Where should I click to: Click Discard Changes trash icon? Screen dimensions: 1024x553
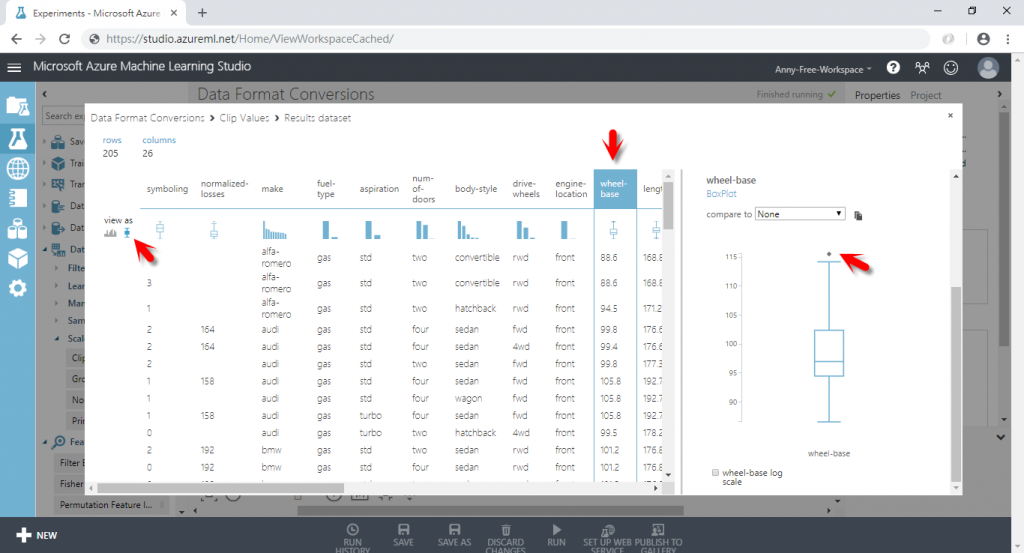click(505, 539)
